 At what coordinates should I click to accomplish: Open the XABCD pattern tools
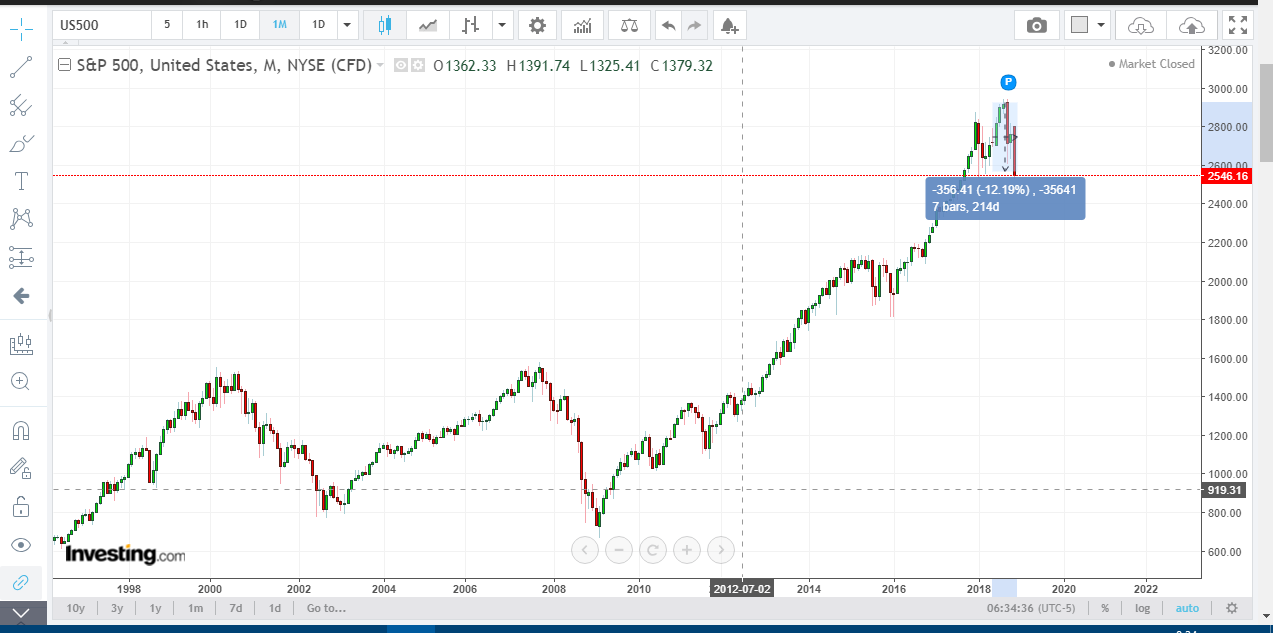coord(21,219)
